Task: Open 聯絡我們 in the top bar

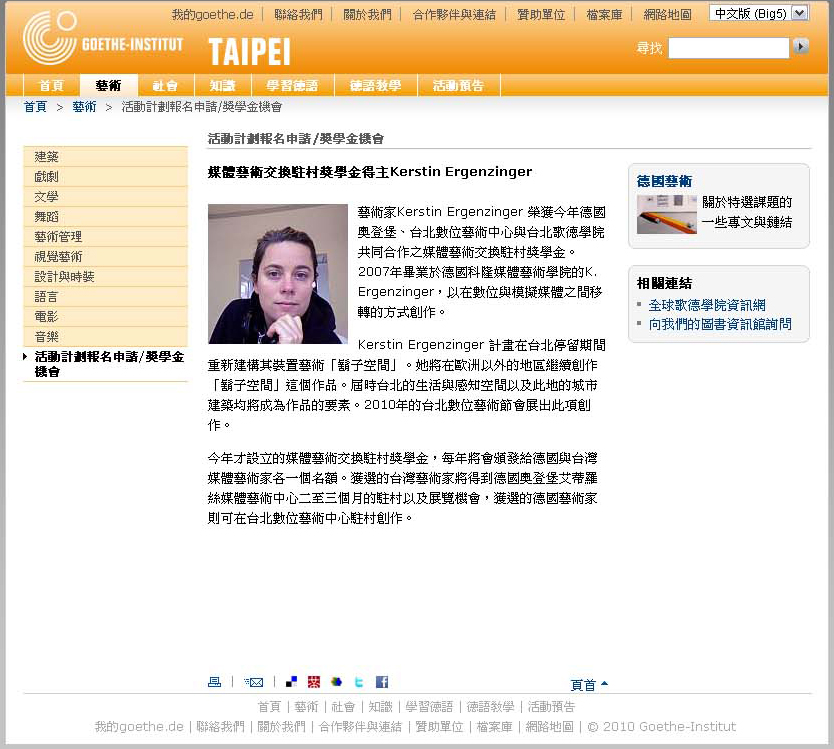Action: (x=298, y=14)
